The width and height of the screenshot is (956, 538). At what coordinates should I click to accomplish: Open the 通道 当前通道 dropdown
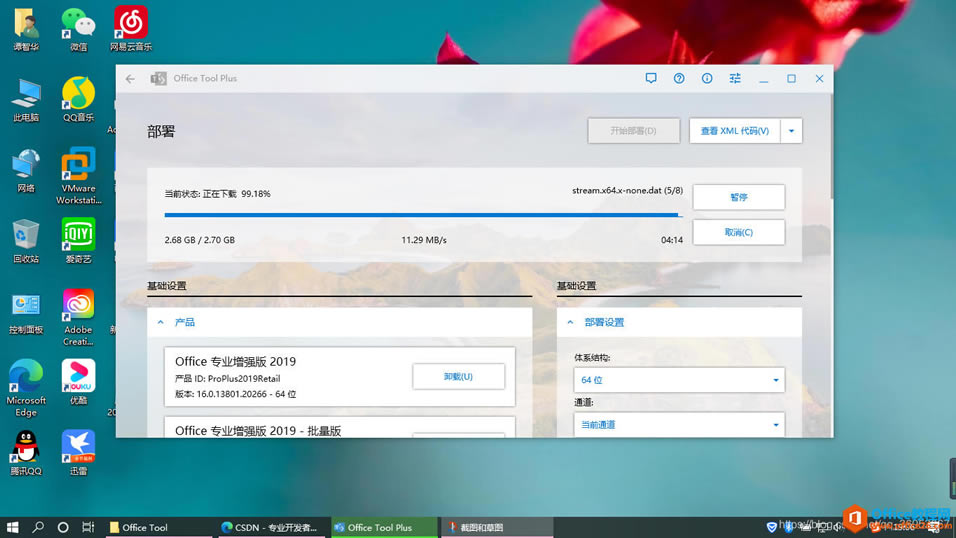pyautogui.click(x=679, y=425)
